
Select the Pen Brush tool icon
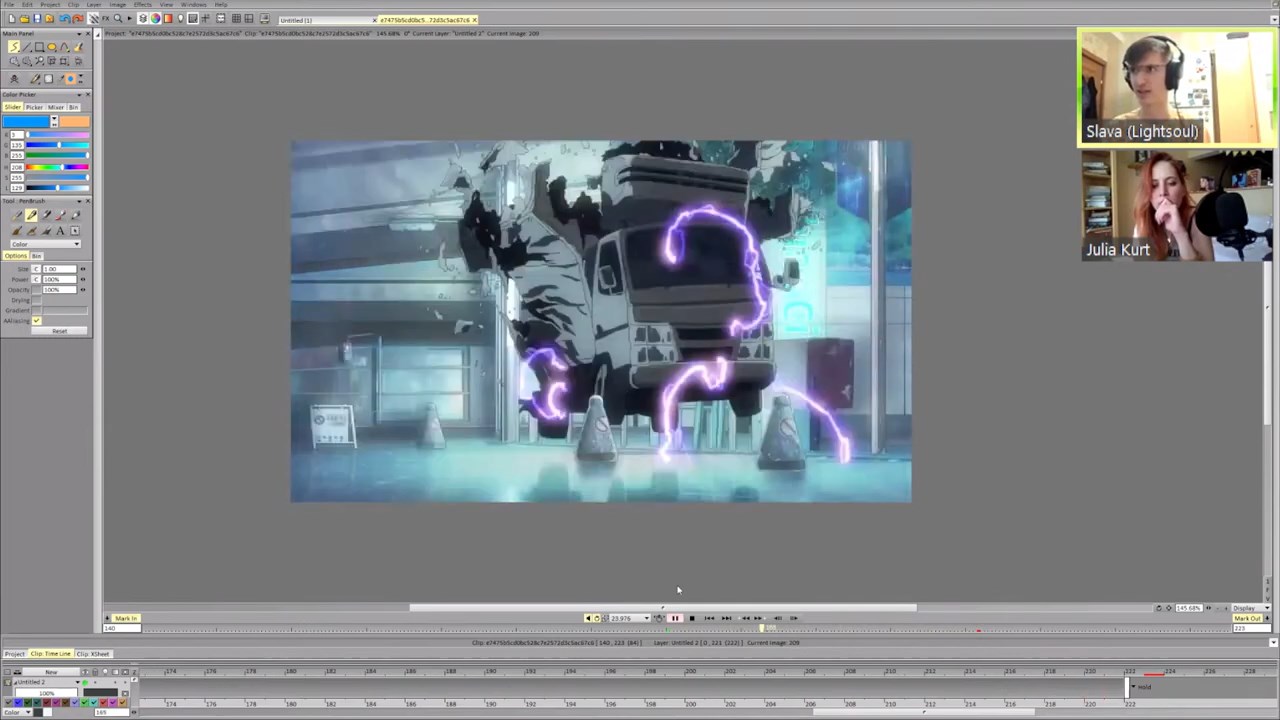(31, 215)
